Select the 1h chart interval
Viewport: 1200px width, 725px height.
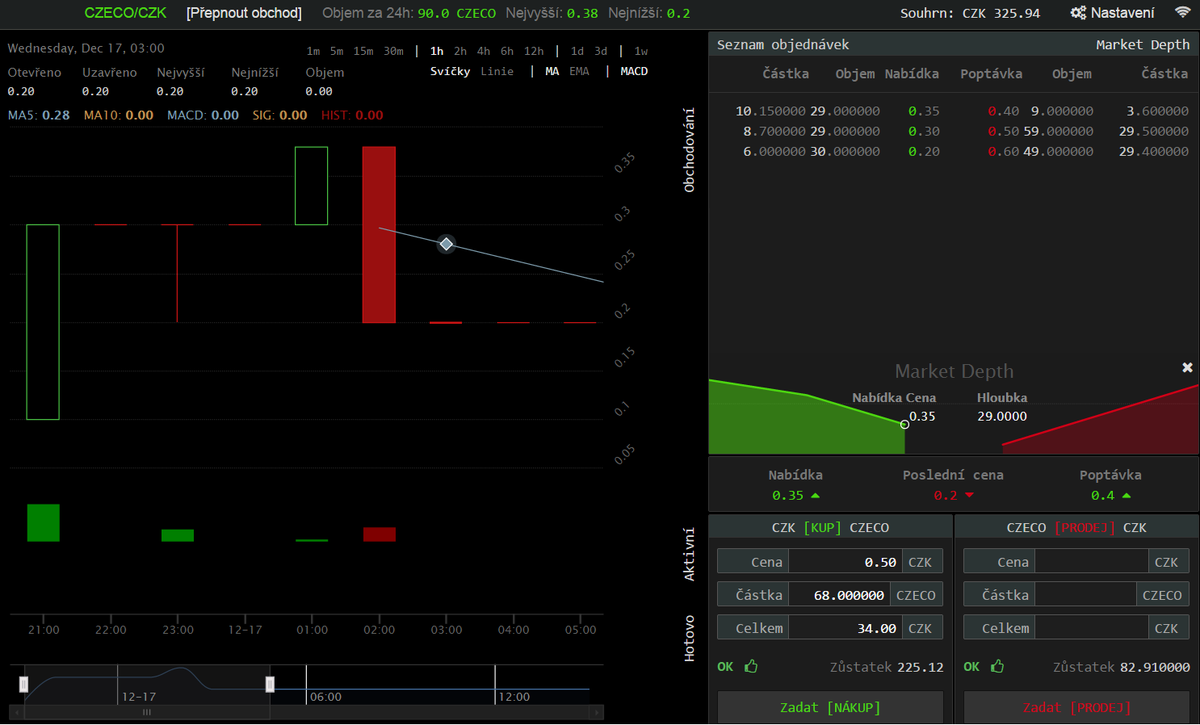pos(437,51)
